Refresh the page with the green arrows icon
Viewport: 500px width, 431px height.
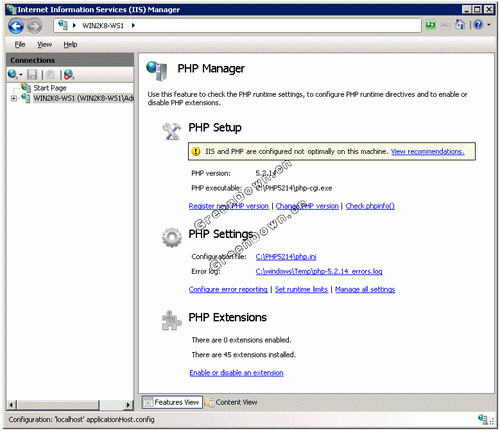(x=430, y=25)
